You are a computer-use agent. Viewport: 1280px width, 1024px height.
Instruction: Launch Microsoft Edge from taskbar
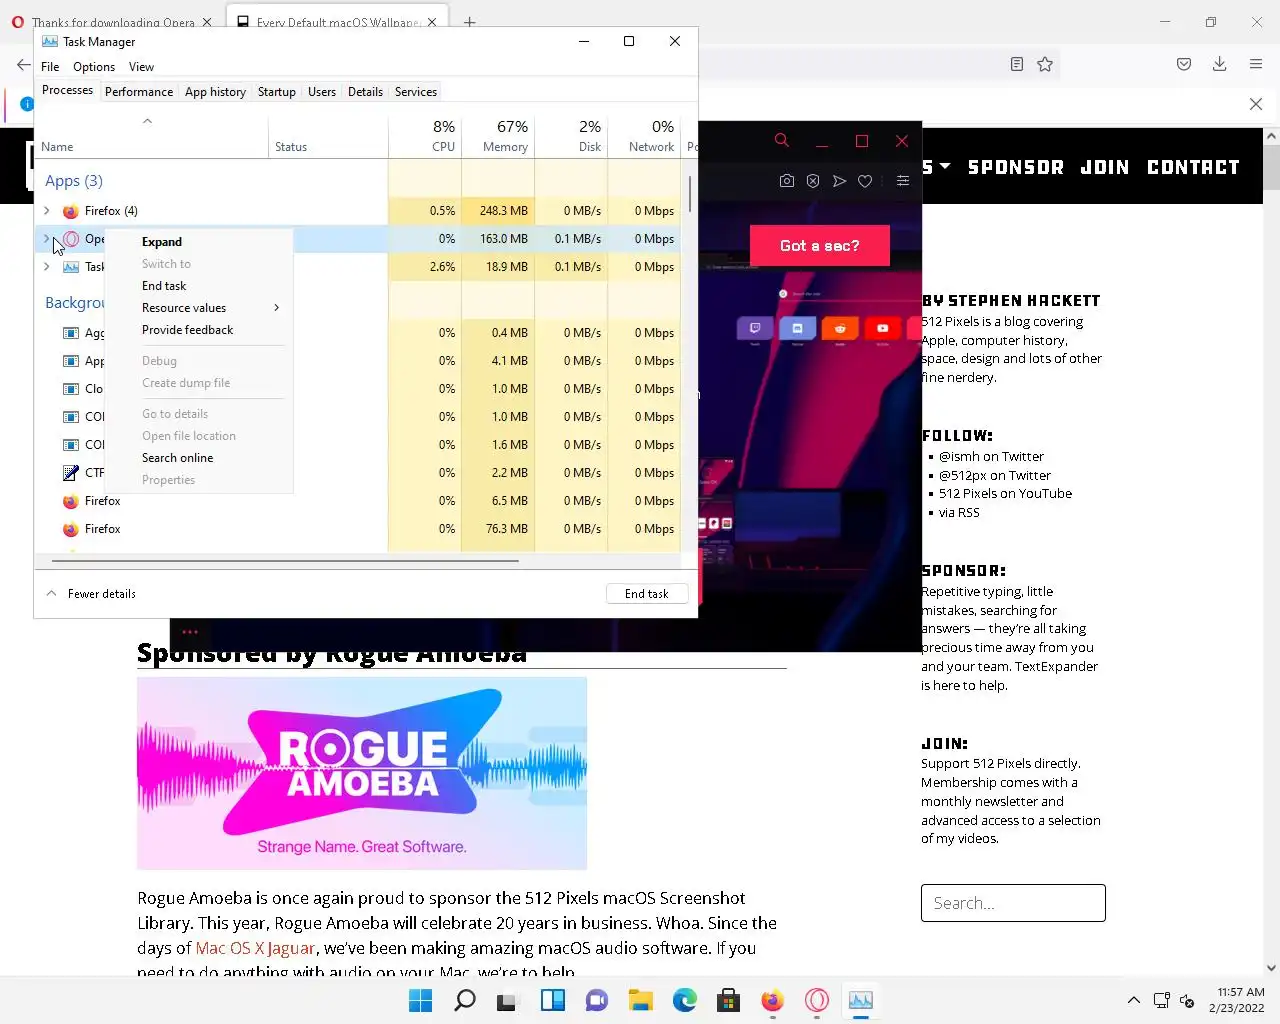pos(685,1000)
